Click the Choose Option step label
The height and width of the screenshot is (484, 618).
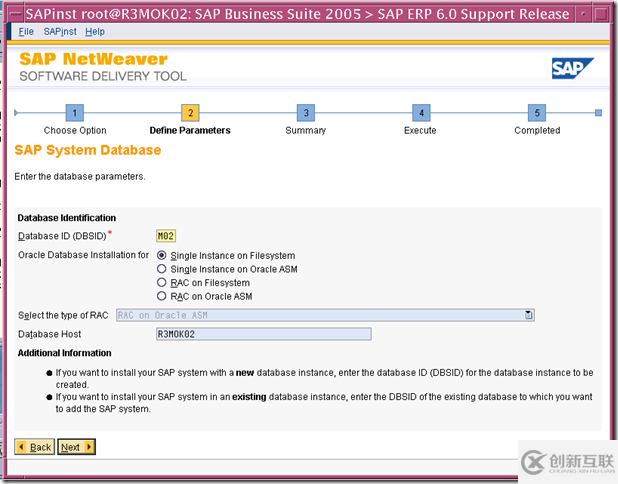tap(75, 130)
